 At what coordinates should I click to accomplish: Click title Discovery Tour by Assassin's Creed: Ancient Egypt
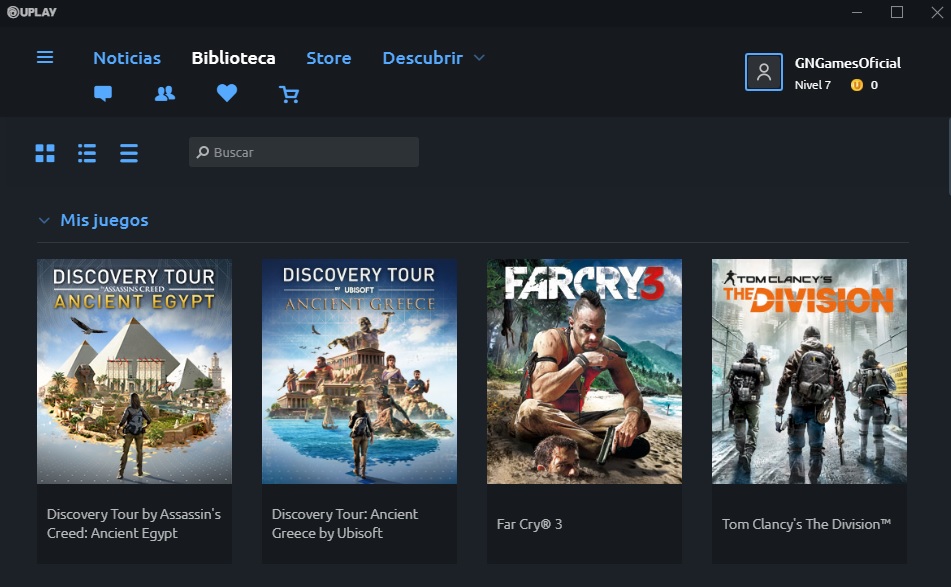click(x=134, y=523)
